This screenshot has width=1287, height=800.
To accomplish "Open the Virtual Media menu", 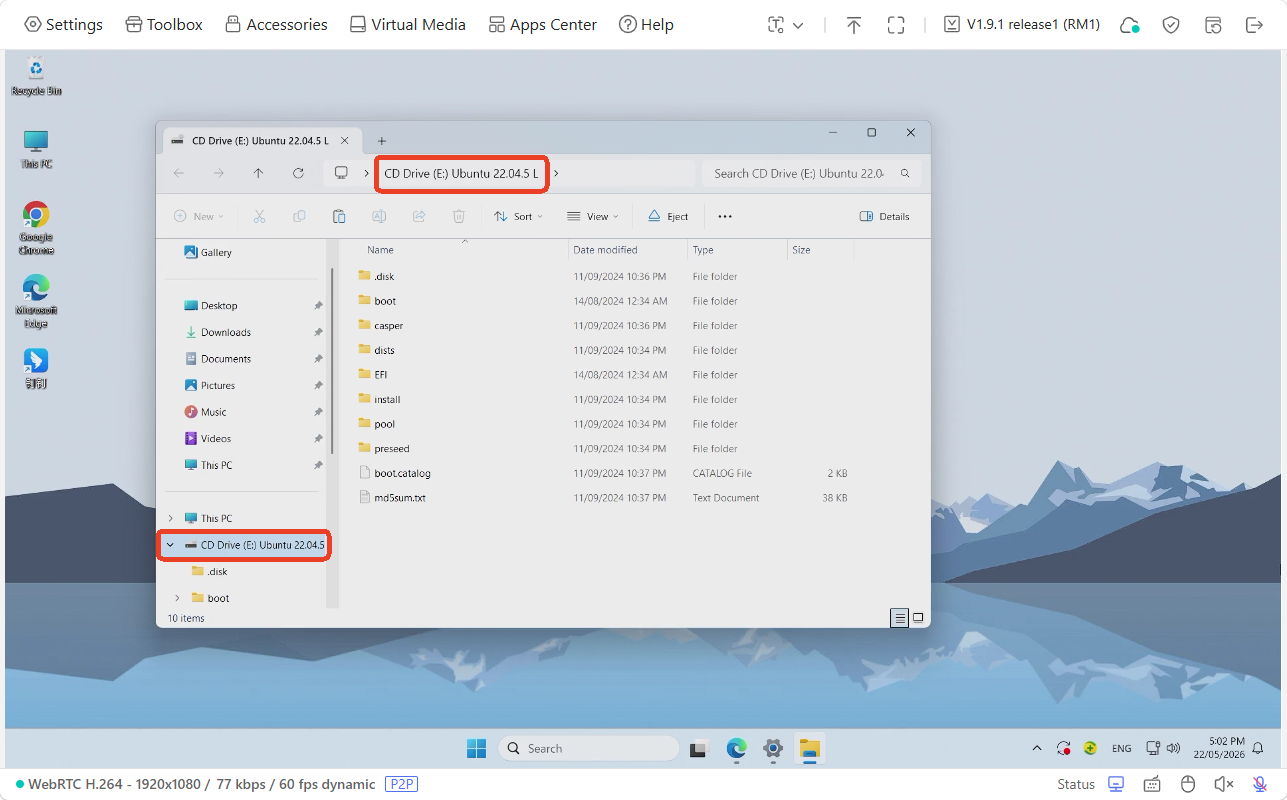I will coord(407,25).
